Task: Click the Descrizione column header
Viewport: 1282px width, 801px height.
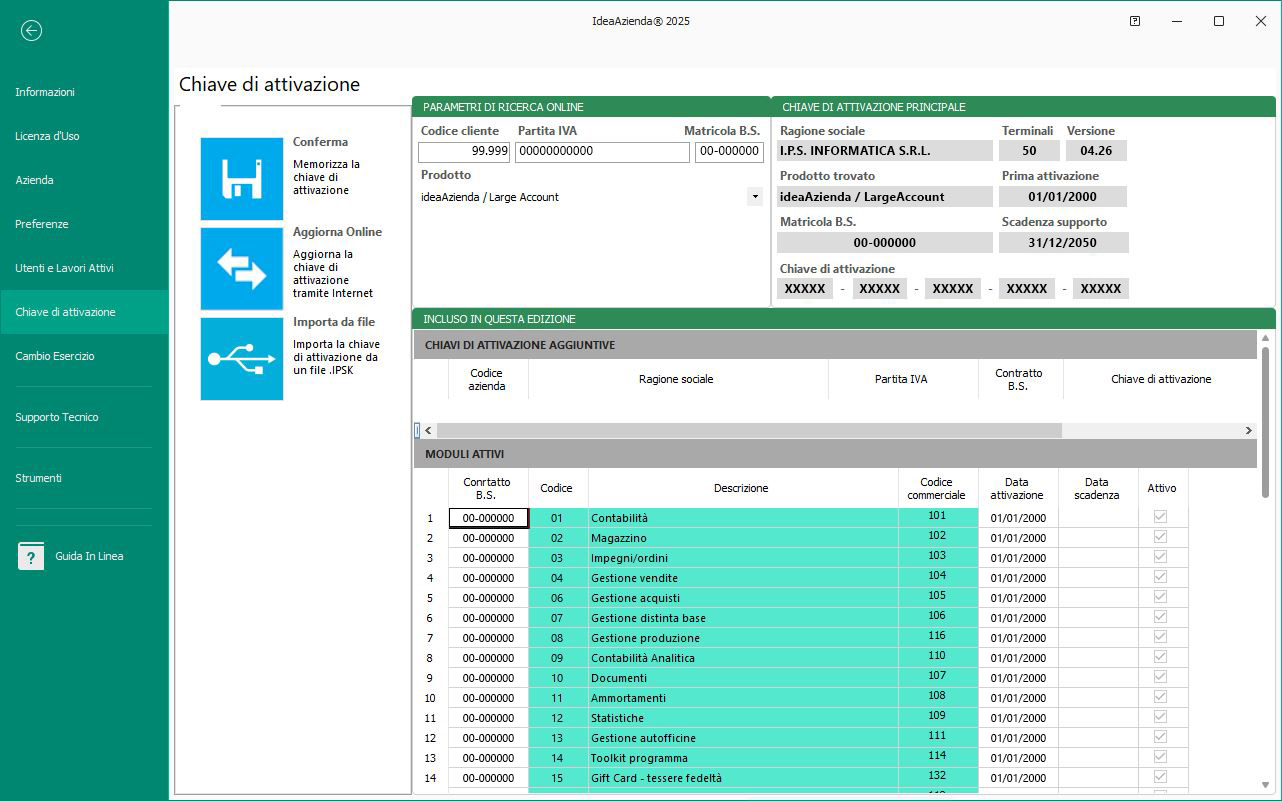Action: pos(741,488)
